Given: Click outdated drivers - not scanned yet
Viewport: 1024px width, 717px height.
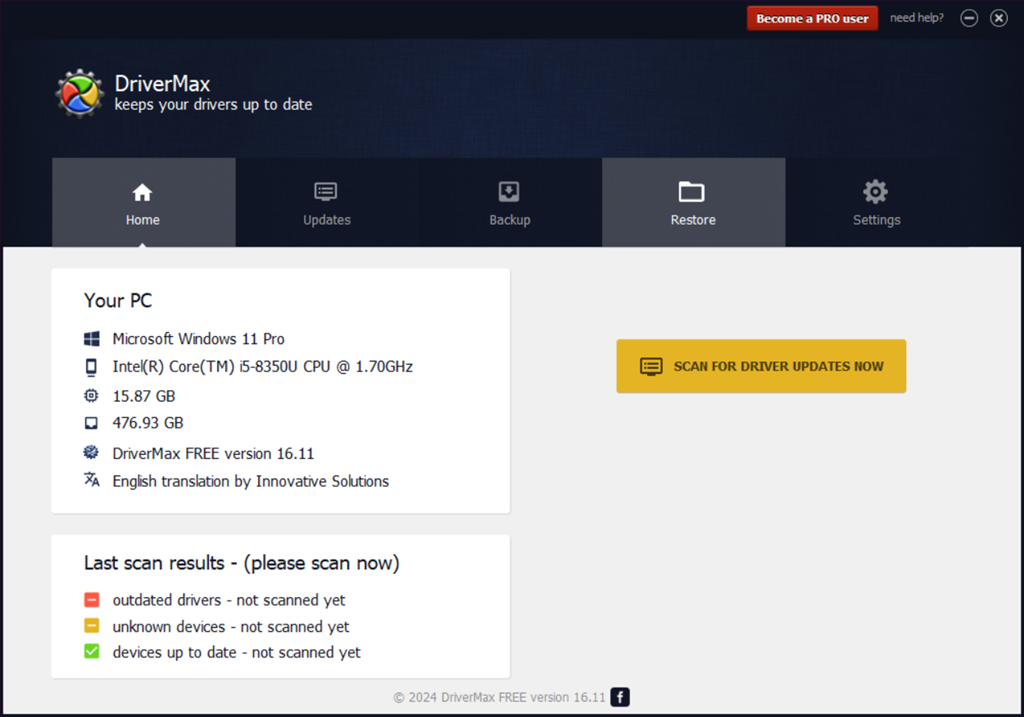Looking at the screenshot, I should click(x=229, y=600).
